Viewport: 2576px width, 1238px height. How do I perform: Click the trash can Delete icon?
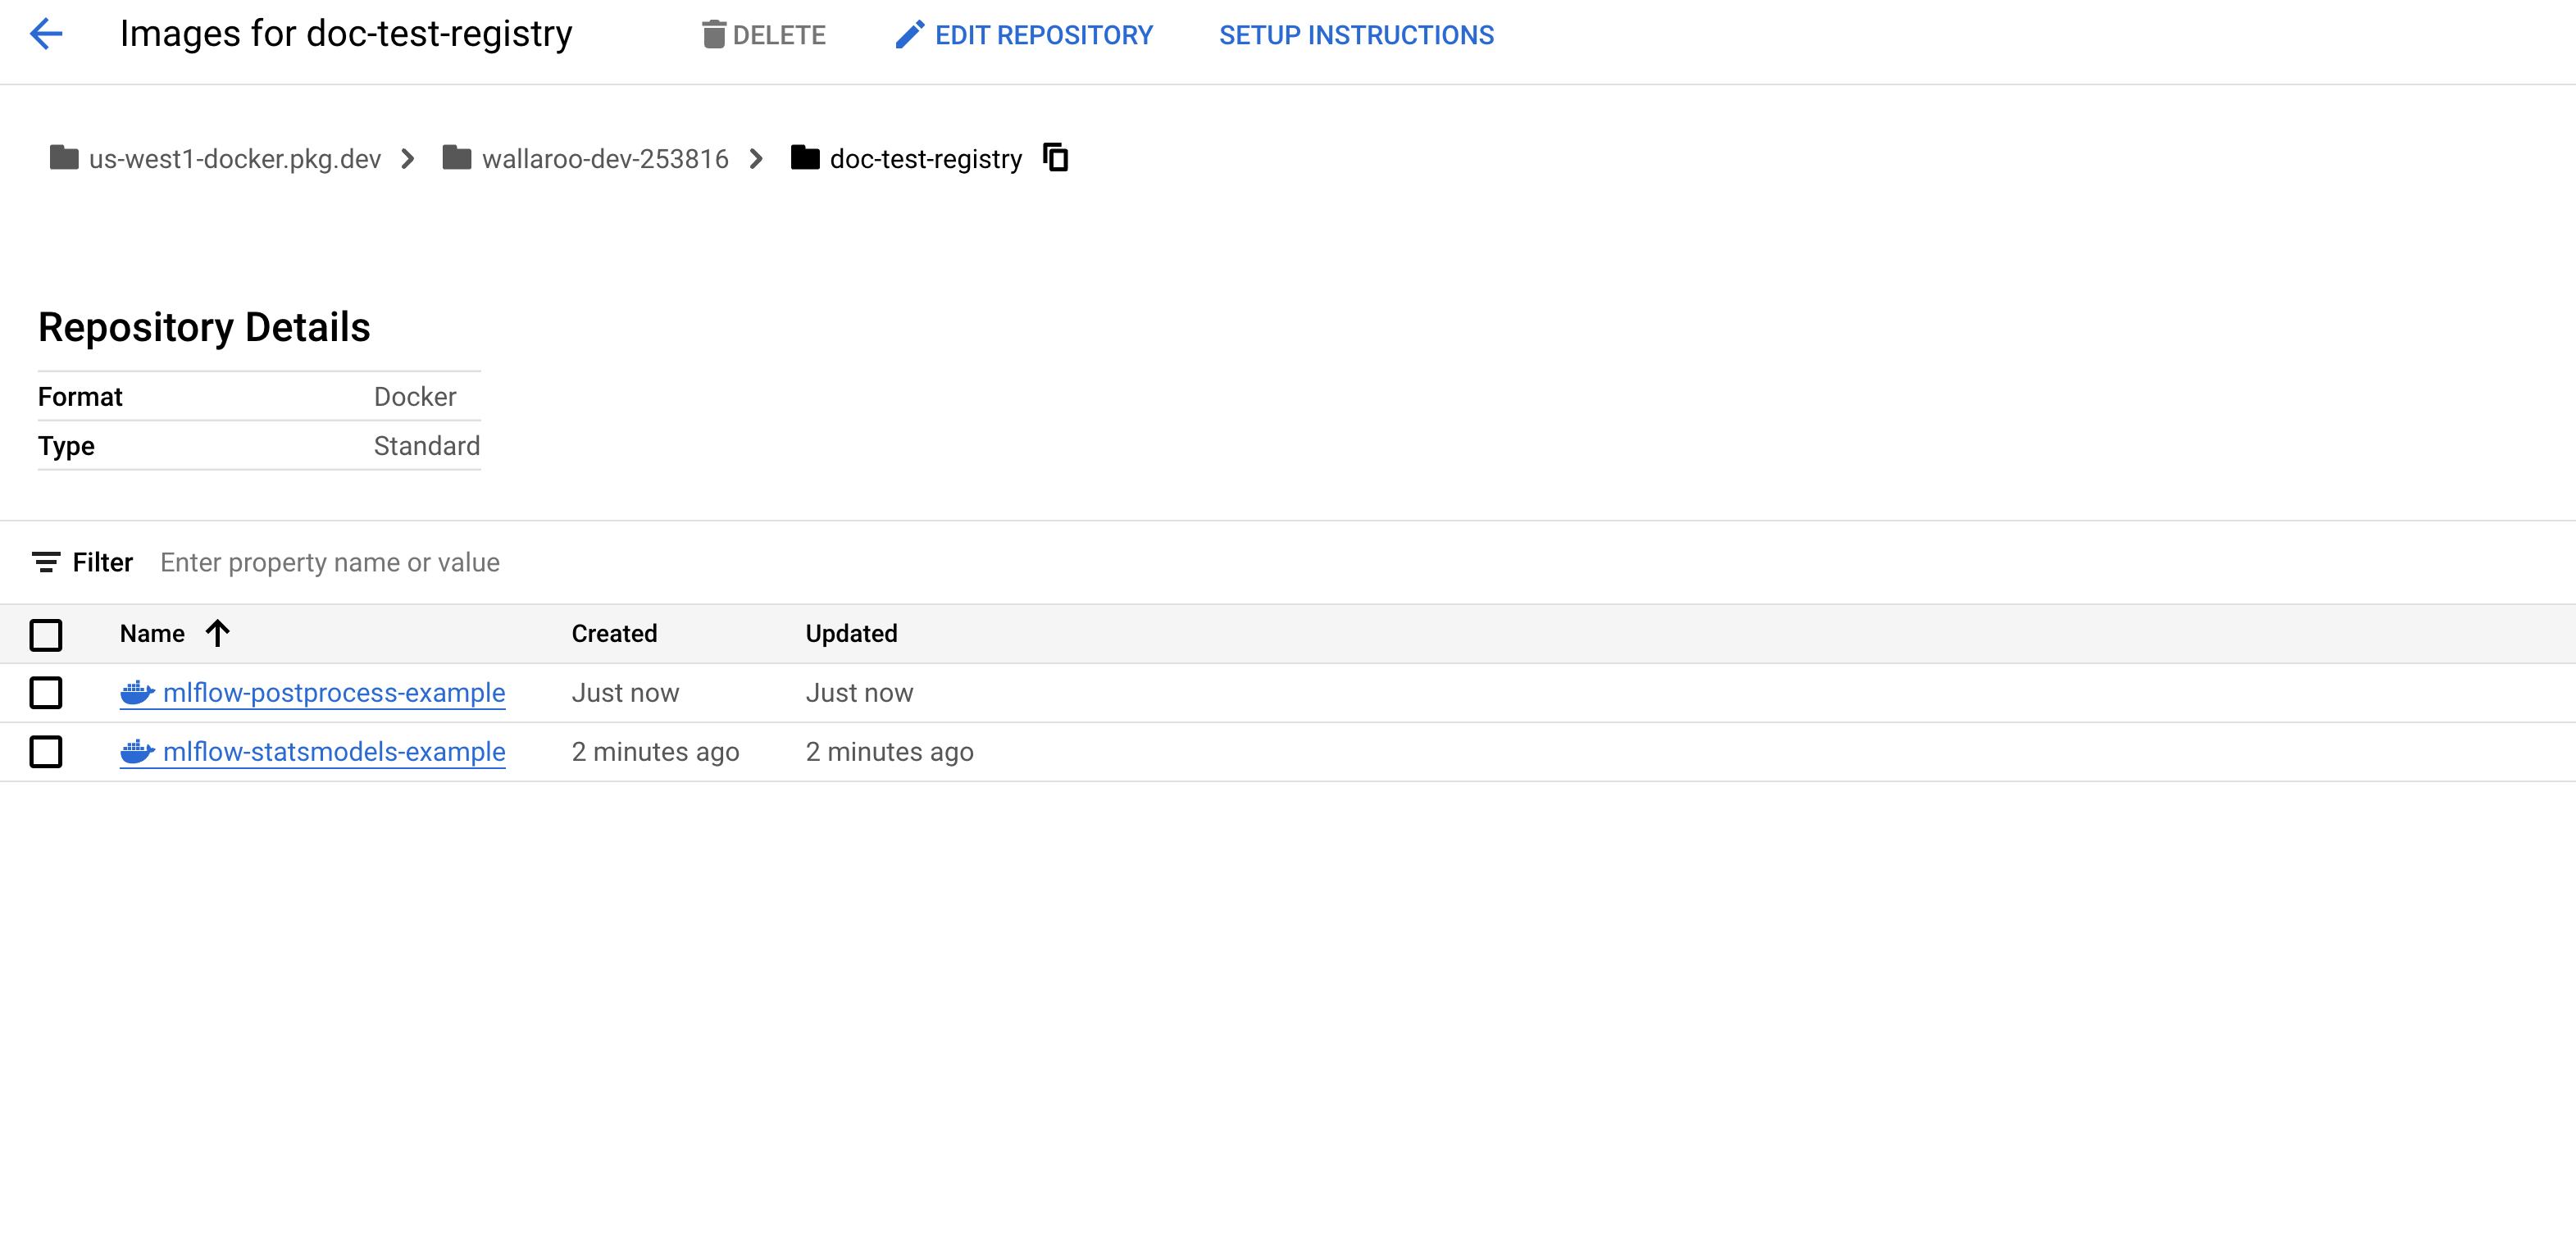[x=713, y=35]
